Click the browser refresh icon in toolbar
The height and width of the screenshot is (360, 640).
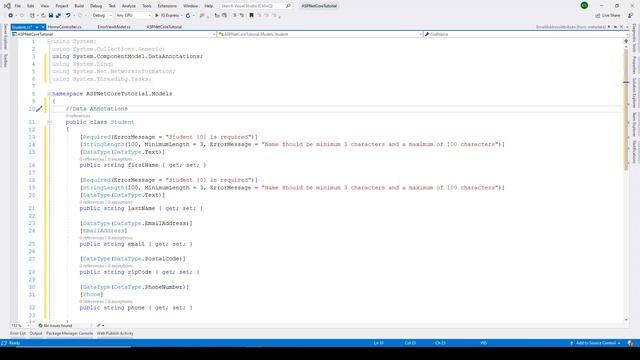pyautogui.click(x=188, y=16)
